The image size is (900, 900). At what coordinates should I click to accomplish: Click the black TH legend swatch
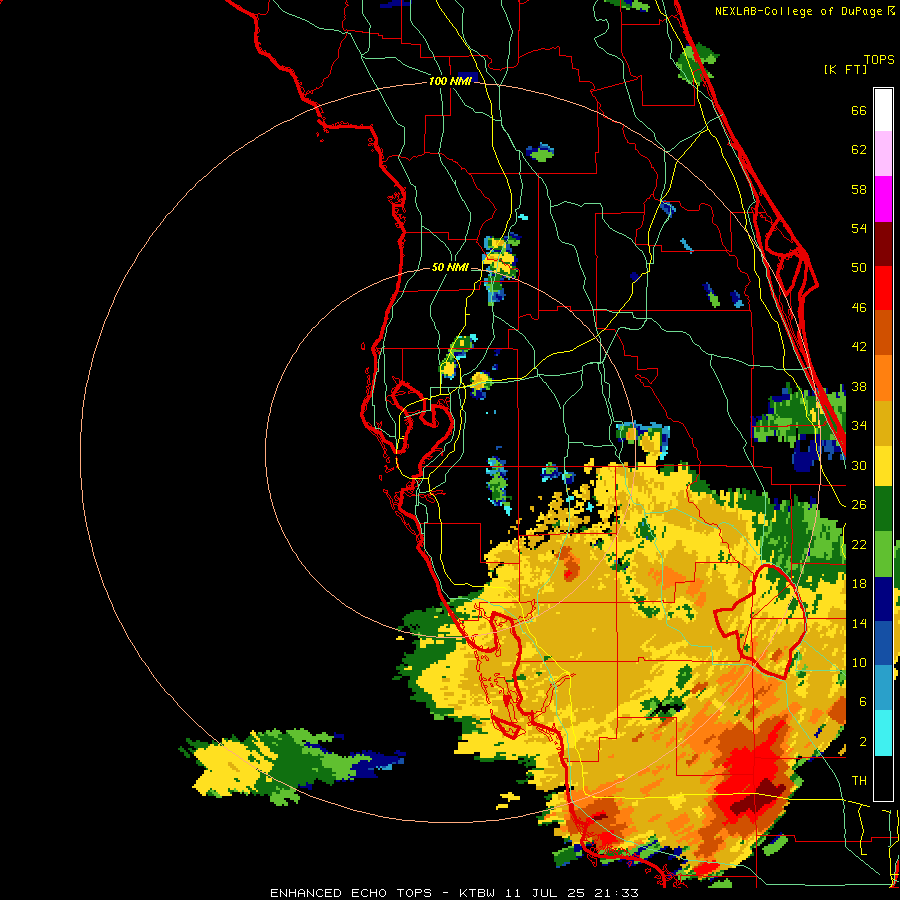(x=883, y=778)
